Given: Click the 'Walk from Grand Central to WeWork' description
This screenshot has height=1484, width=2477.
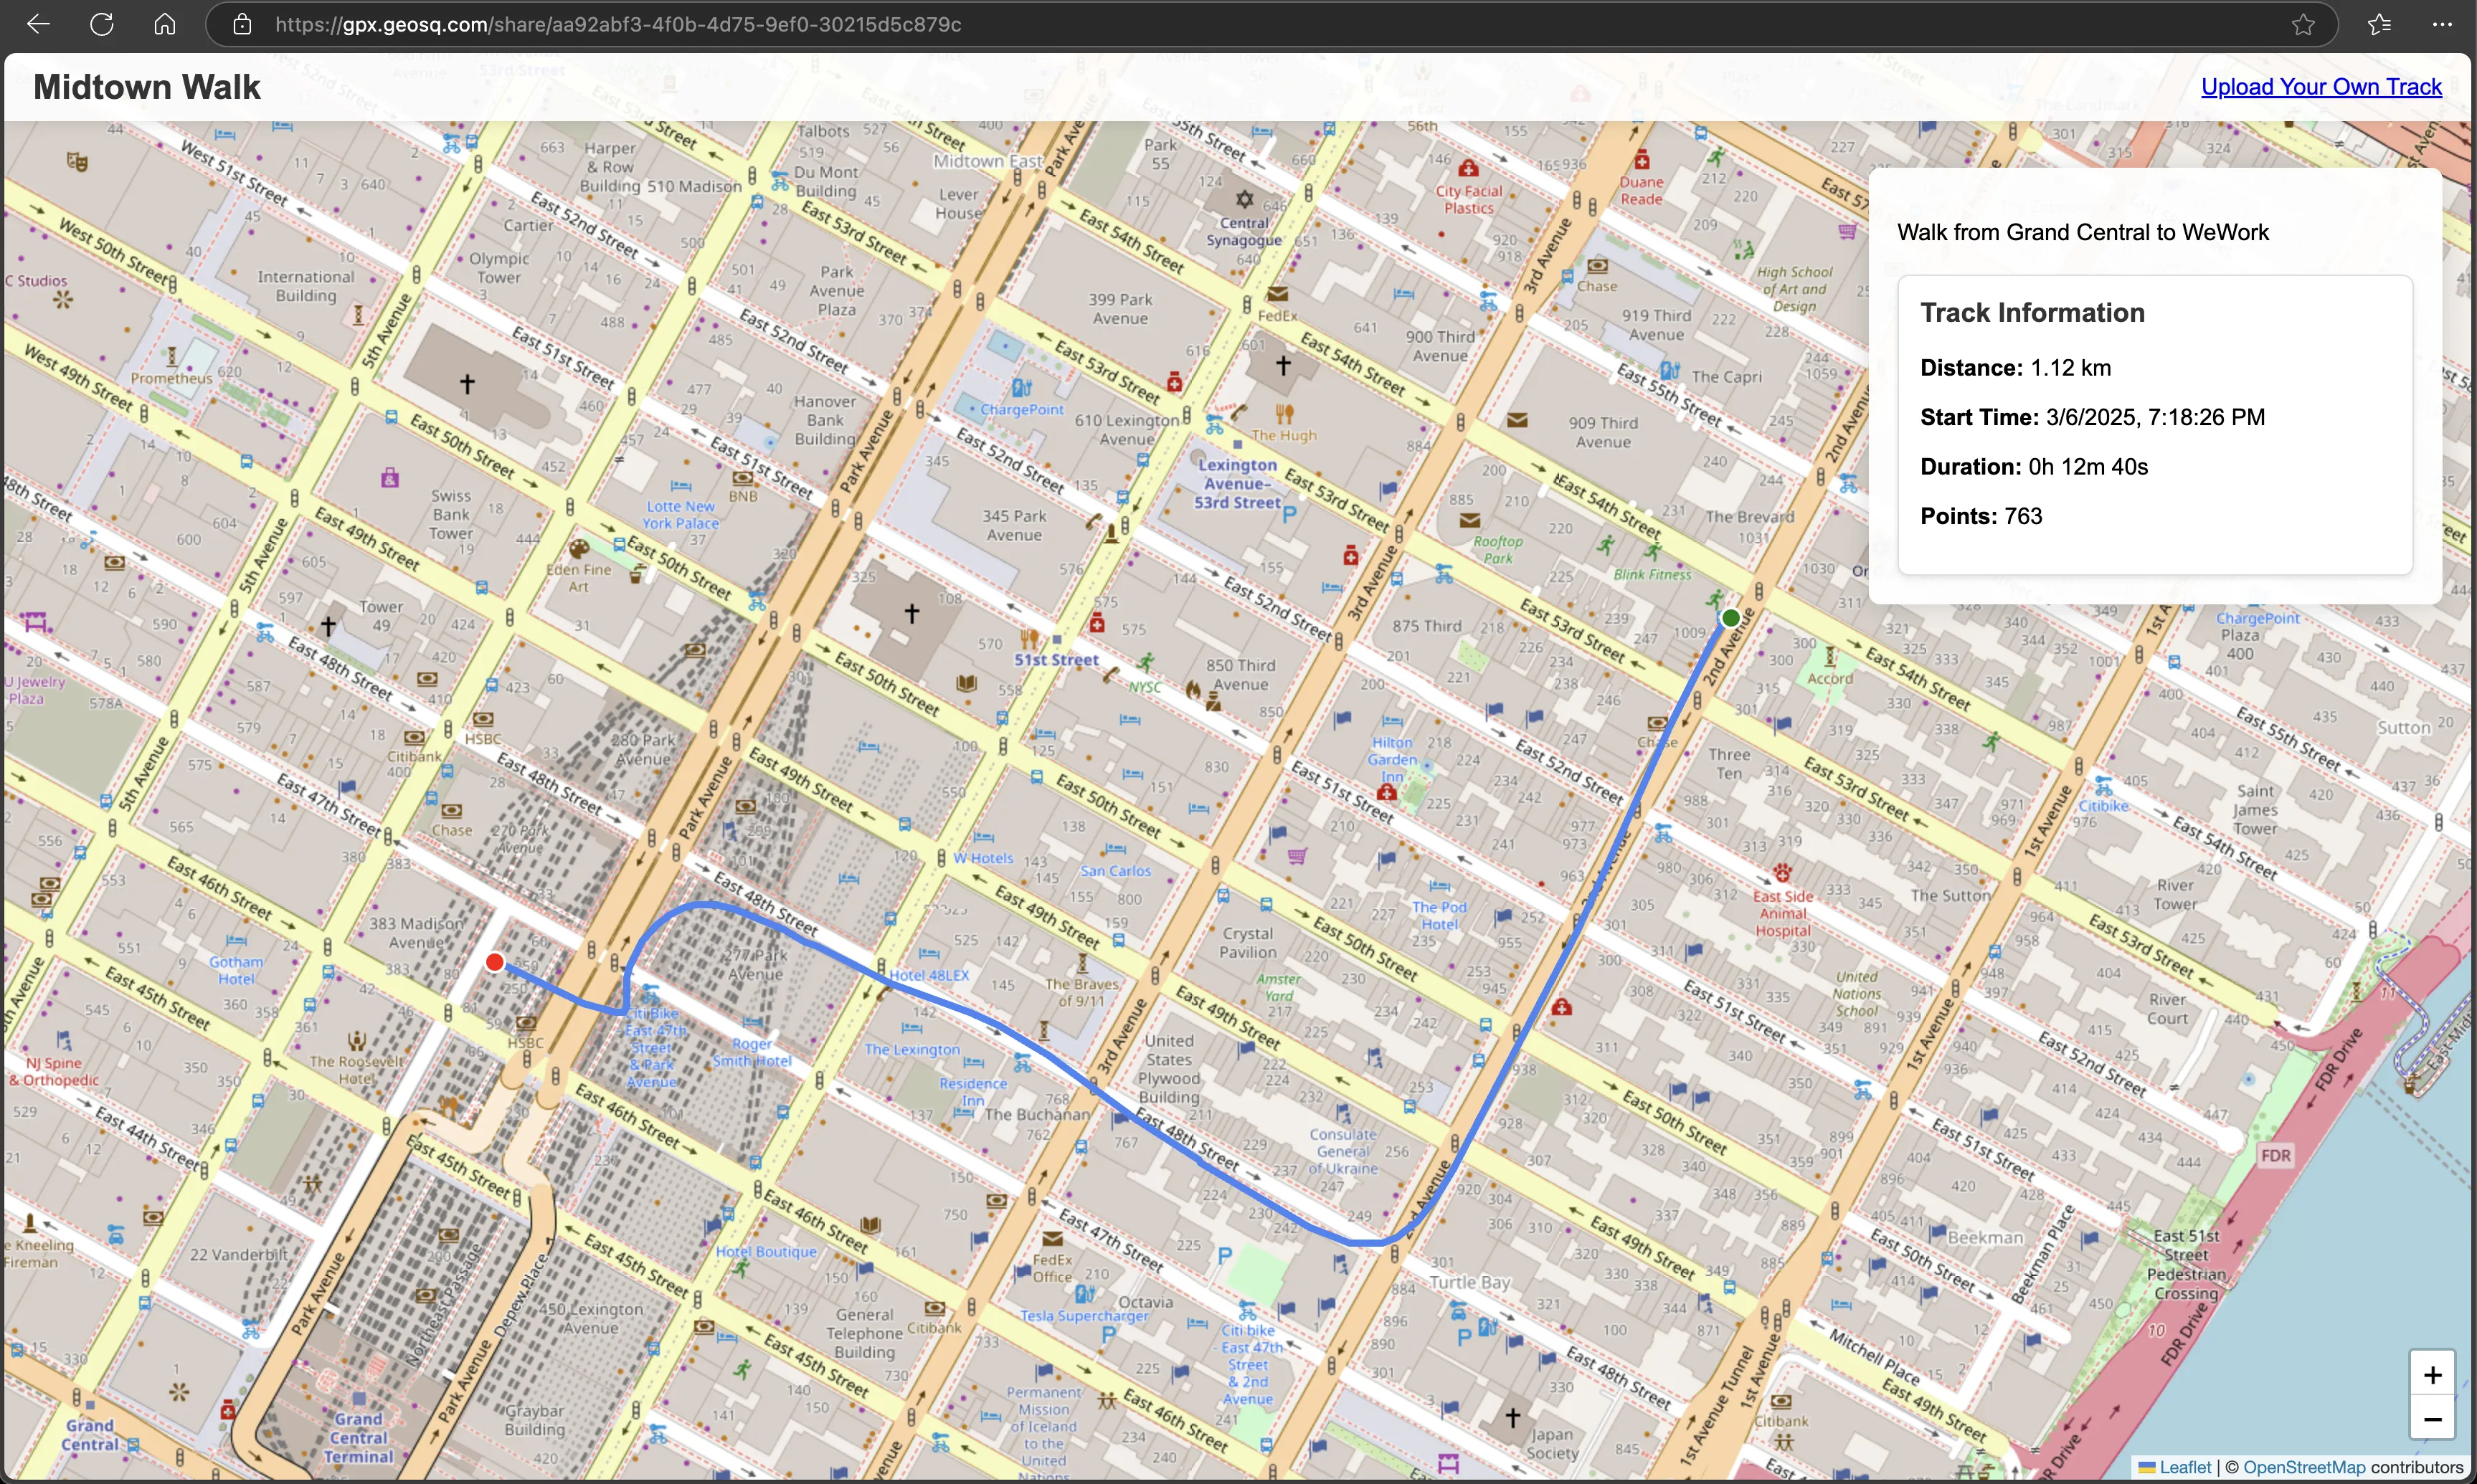Looking at the screenshot, I should tap(2083, 232).
